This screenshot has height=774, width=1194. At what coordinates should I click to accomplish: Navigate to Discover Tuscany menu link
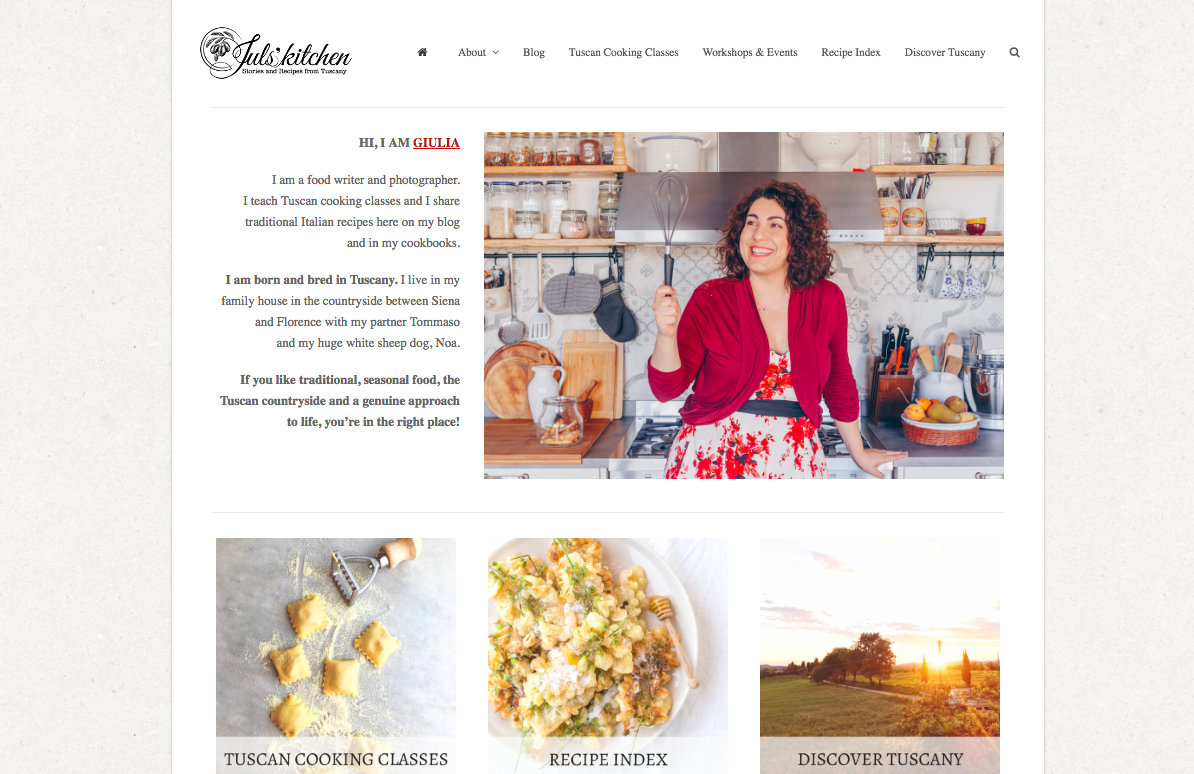pyautogui.click(x=944, y=53)
